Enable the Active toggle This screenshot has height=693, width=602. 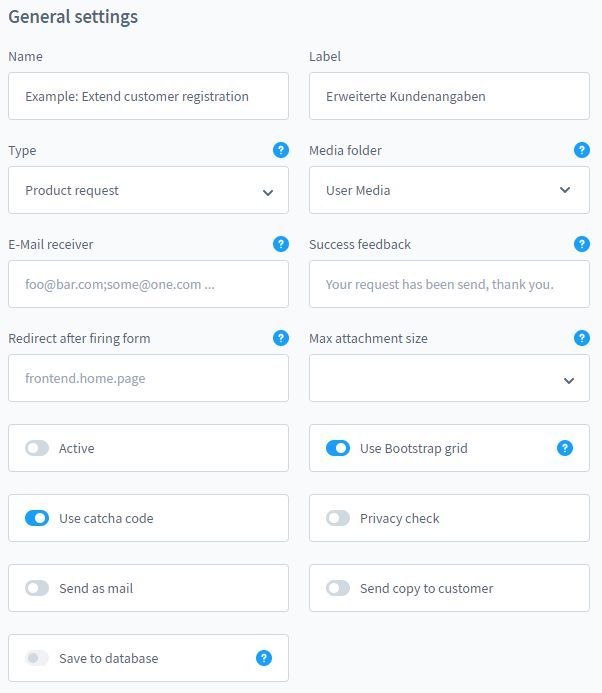click(x=37, y=448)
